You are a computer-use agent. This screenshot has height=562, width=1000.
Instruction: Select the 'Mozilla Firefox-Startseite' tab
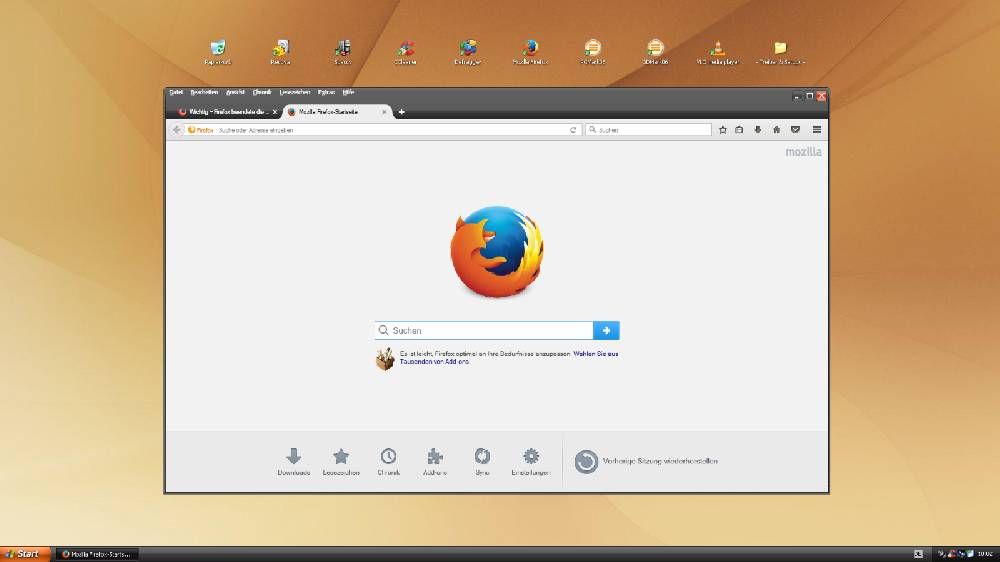pyautogui.click(x=337, y=112)
